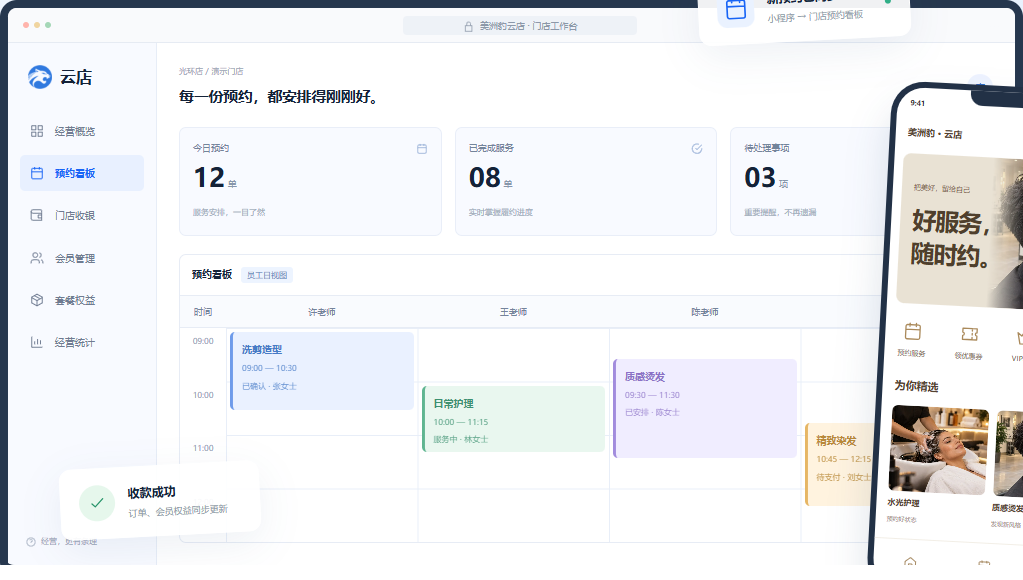Click the 小程序 → 门店预约看板 notification text

click(x=816, y=16)
